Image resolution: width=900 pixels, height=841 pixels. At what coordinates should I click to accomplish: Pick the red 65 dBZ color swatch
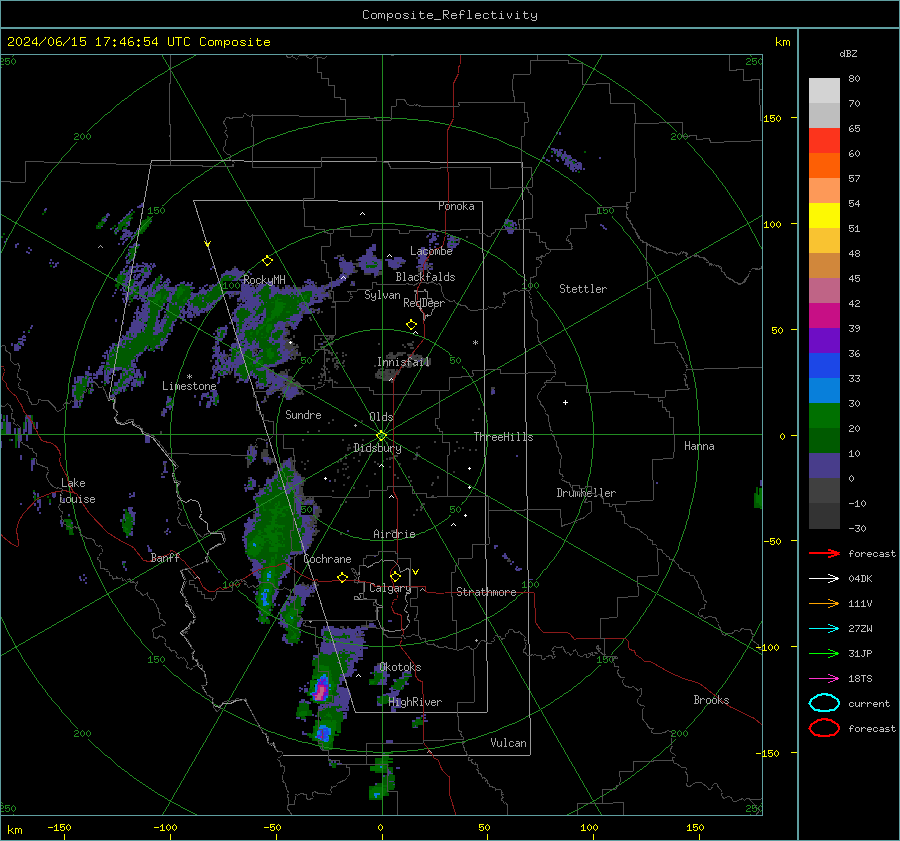pyautogui.click(x=824, y=140)
